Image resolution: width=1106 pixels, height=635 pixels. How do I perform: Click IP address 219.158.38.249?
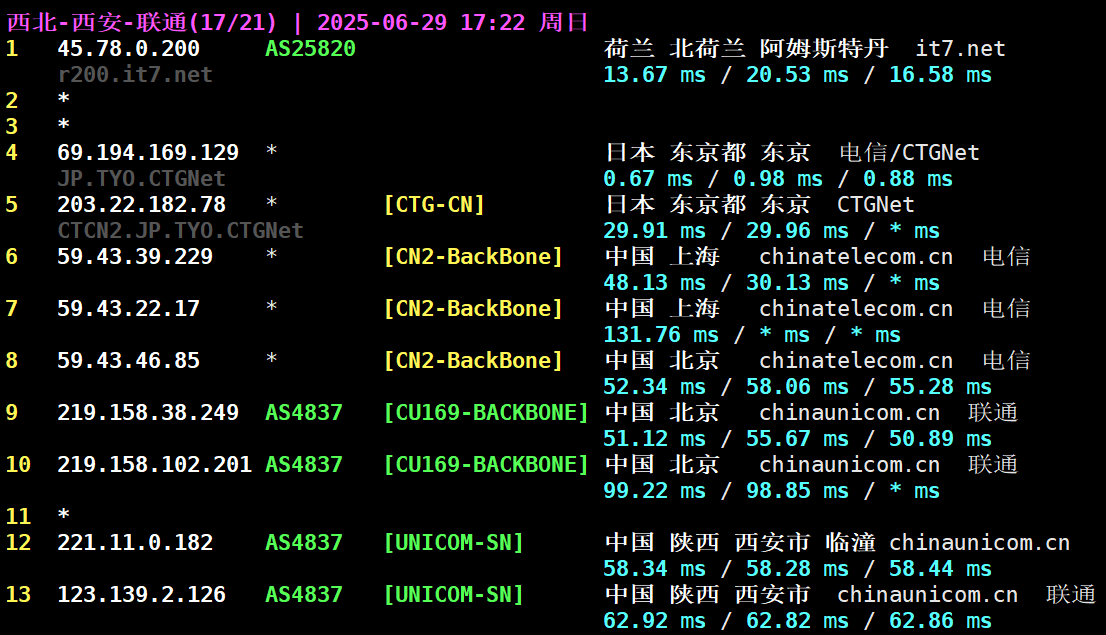pos(148,412)
